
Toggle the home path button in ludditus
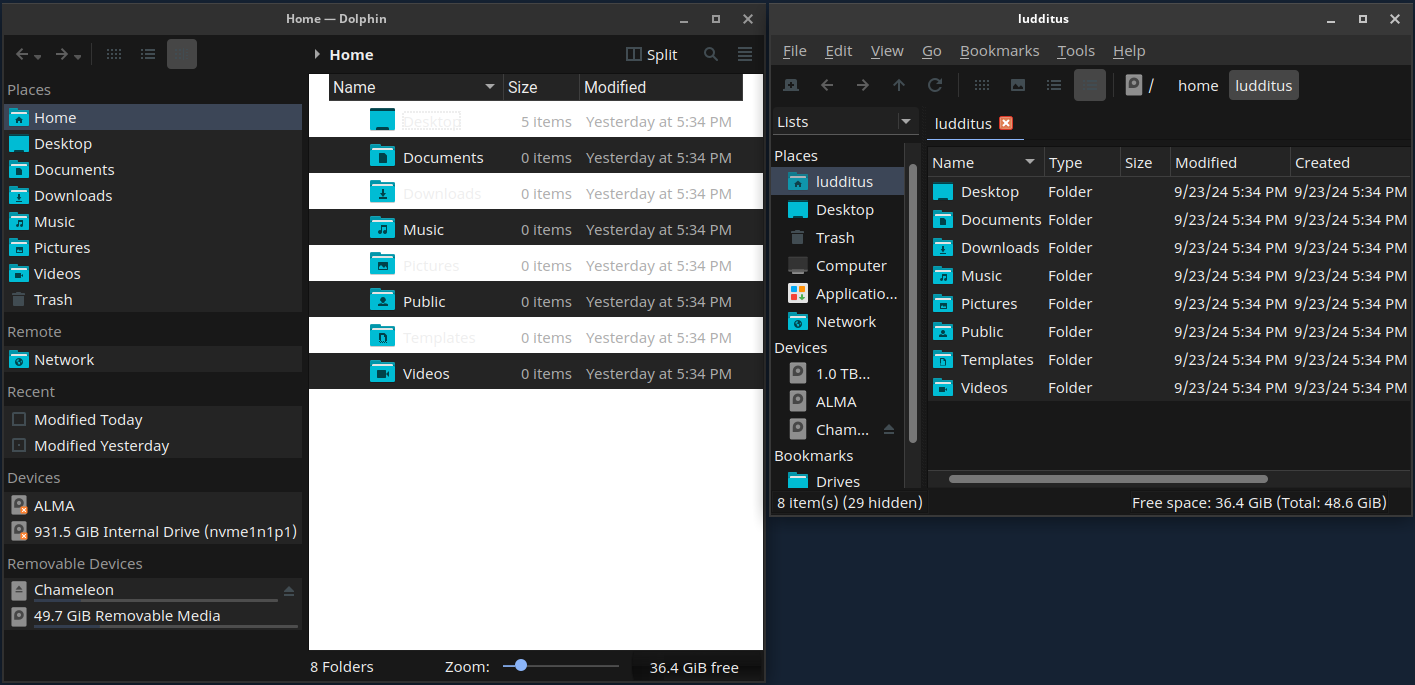[1197, 86]
